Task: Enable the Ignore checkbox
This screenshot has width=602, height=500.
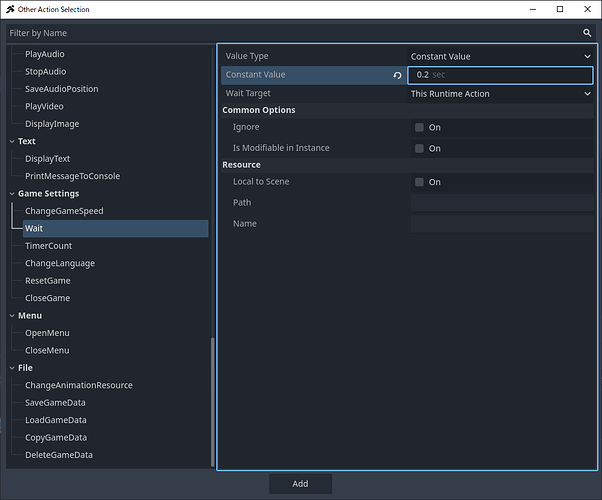Action: (419, 128)
